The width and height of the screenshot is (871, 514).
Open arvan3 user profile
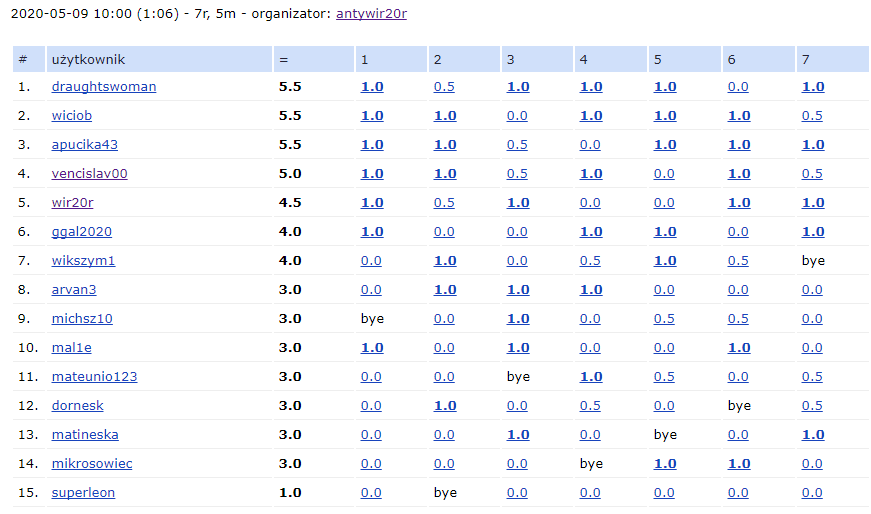(x=74, y=290)
